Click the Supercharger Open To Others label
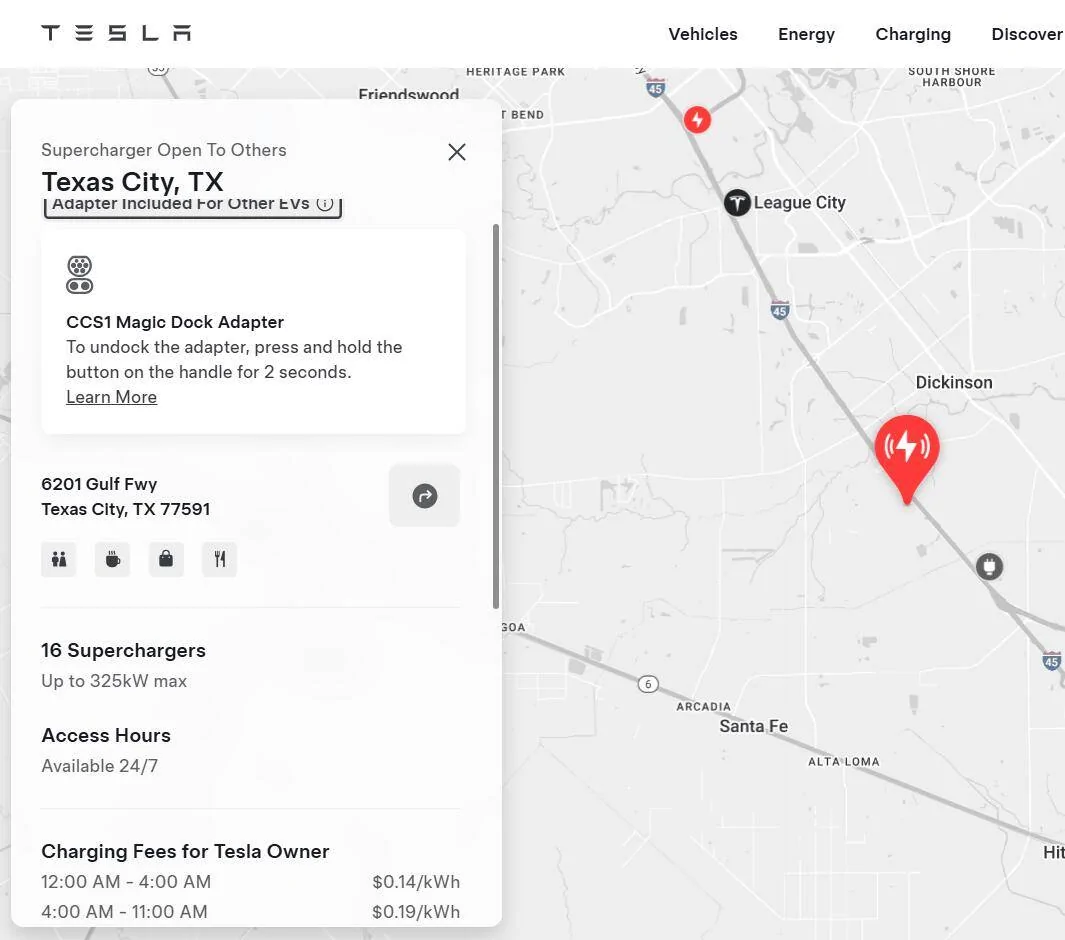Viewport: 1065px width, 940px height. (164, 150)
